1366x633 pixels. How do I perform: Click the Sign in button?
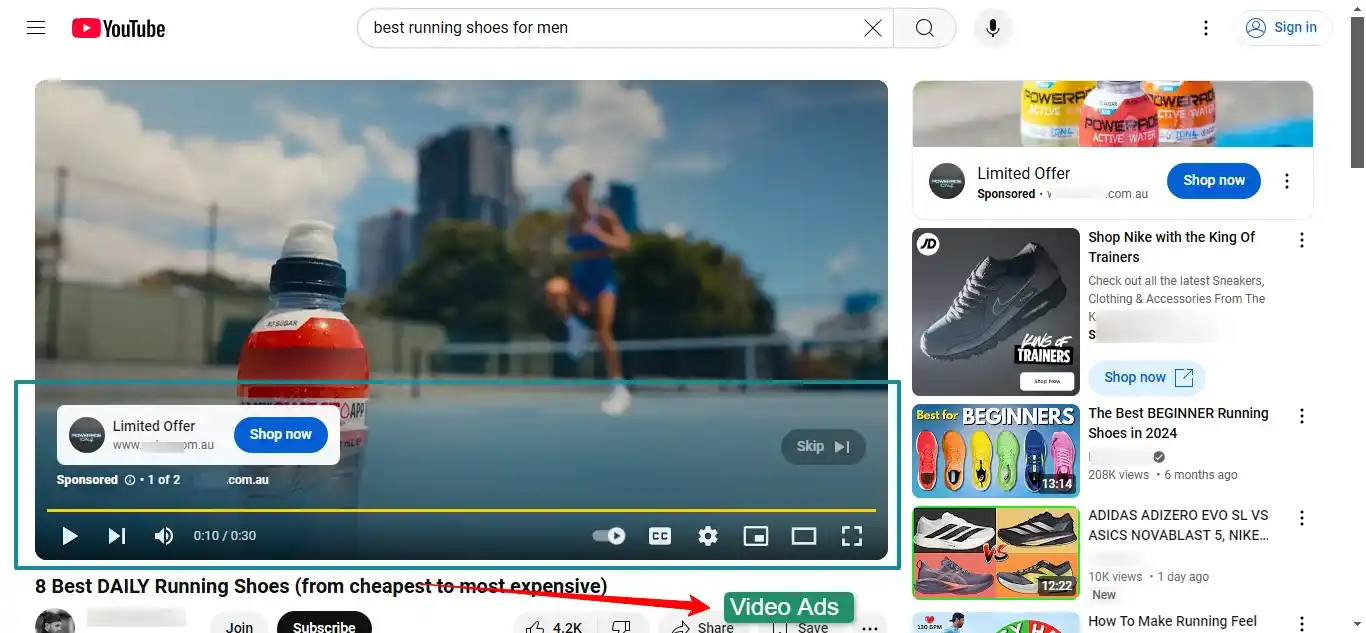click(1282, 28)
